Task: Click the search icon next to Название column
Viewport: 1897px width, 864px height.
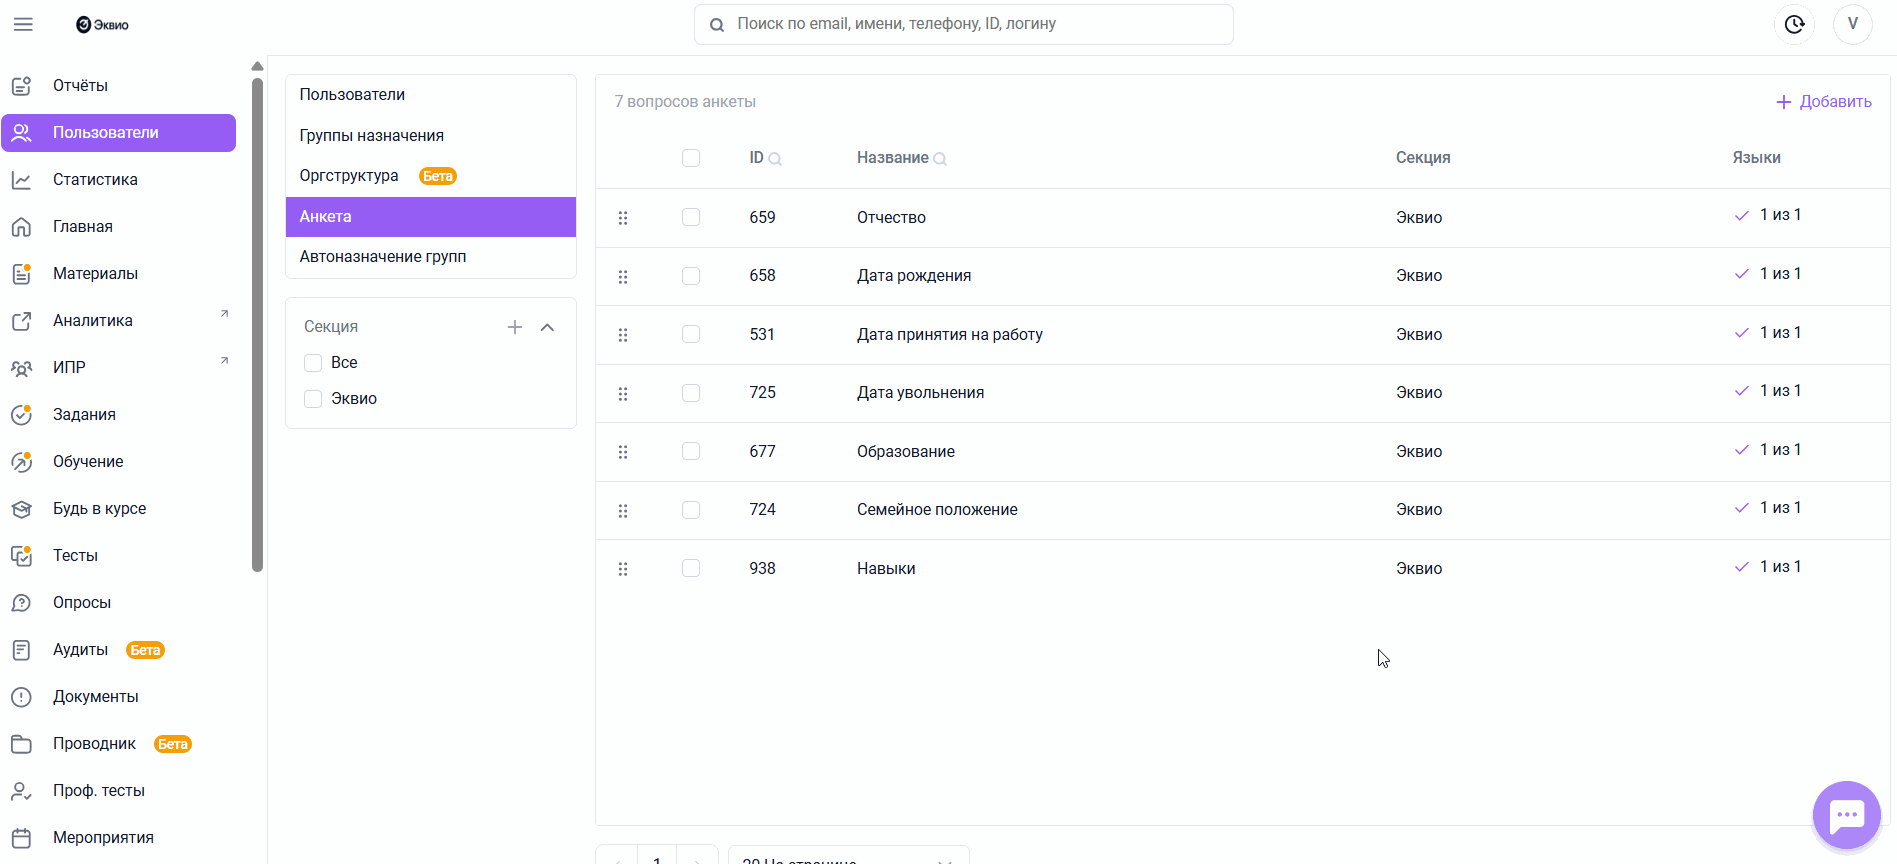Action: pyautogui.click(x=940, y=159)
